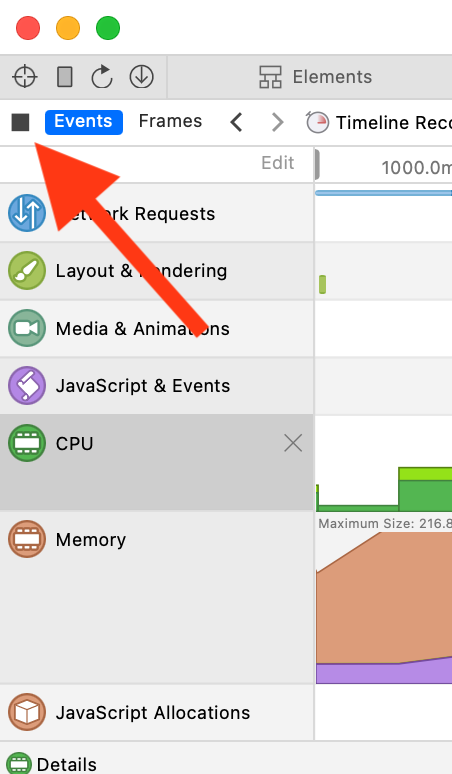Click the timeline ruler at 1000.0ms
Screen dimensions: 452x774
[416, 168]
